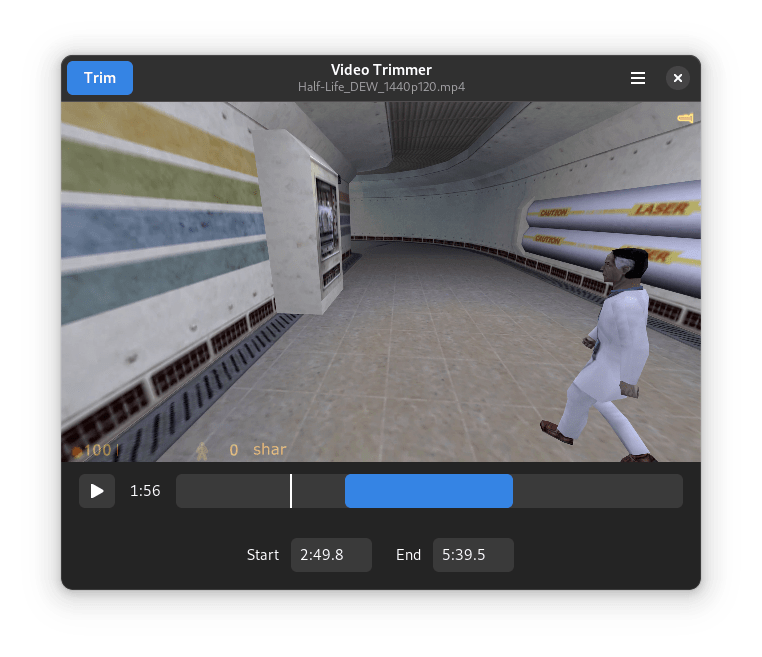Play the video with the play button
This screenshot has width=762, height=657.
point(97,491)
